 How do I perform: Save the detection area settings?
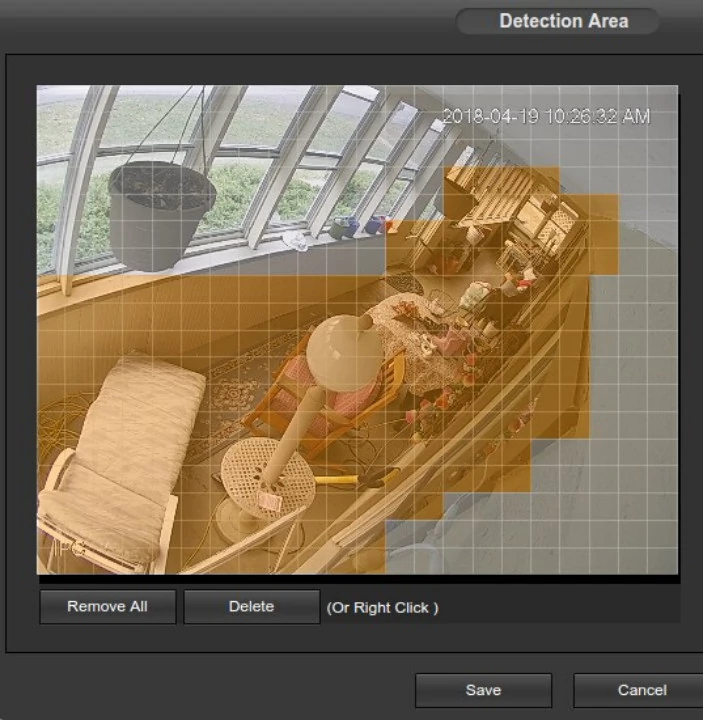tap(483, 690)
